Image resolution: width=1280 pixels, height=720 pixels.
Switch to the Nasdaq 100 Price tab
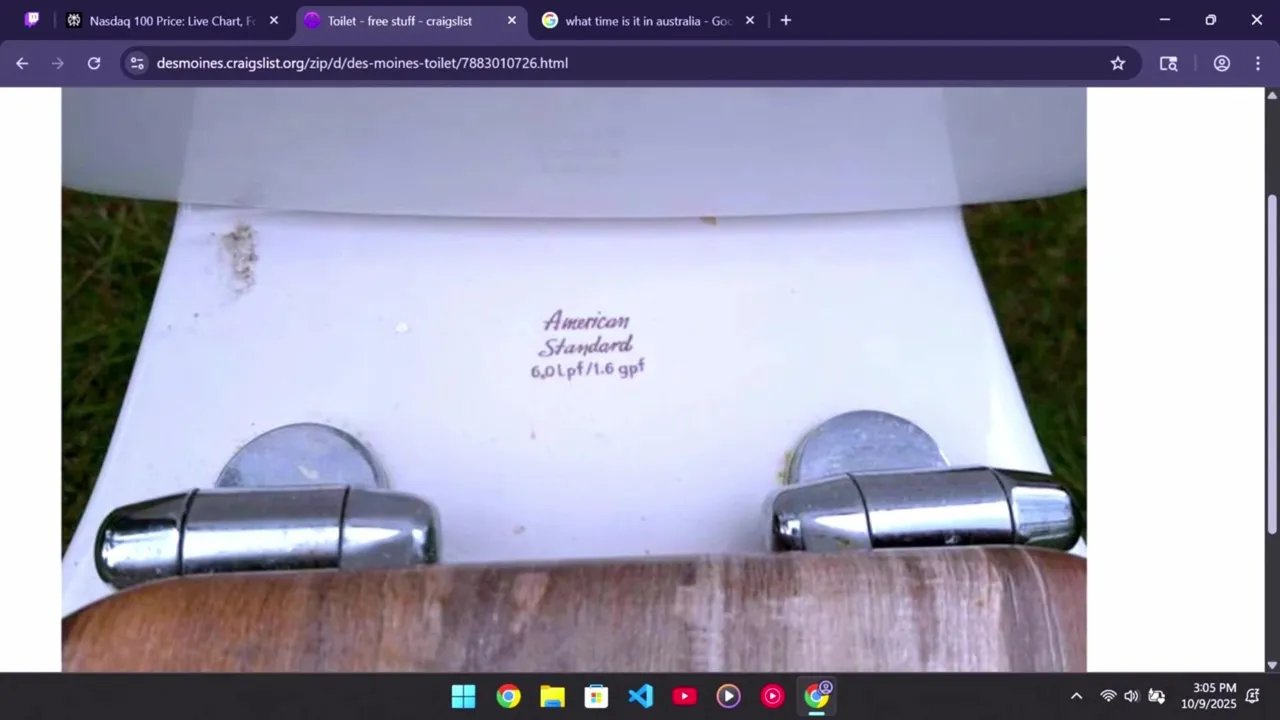(172, 20)
